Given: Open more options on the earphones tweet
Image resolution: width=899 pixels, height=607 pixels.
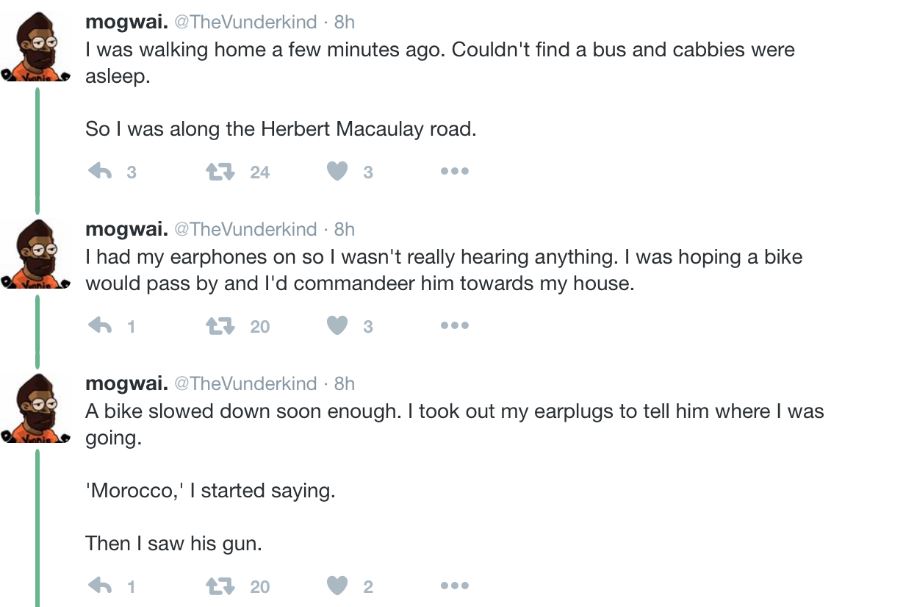Looking at the screenshot, I should pos(454,326).
